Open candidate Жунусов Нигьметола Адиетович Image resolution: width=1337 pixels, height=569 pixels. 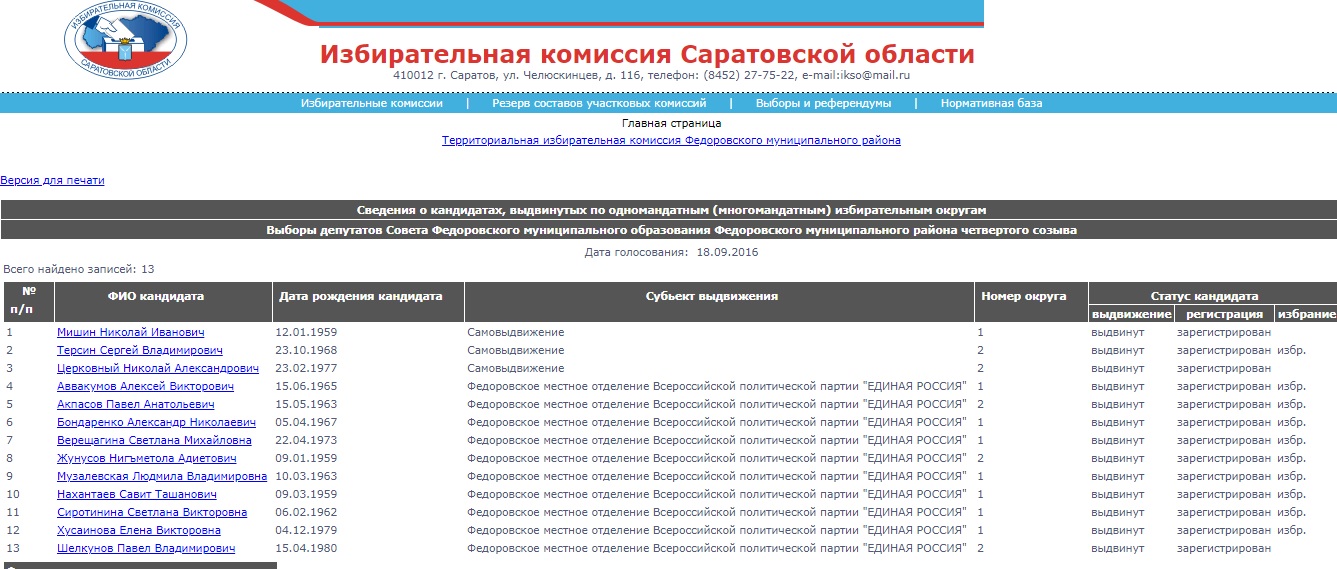point(146,459)
